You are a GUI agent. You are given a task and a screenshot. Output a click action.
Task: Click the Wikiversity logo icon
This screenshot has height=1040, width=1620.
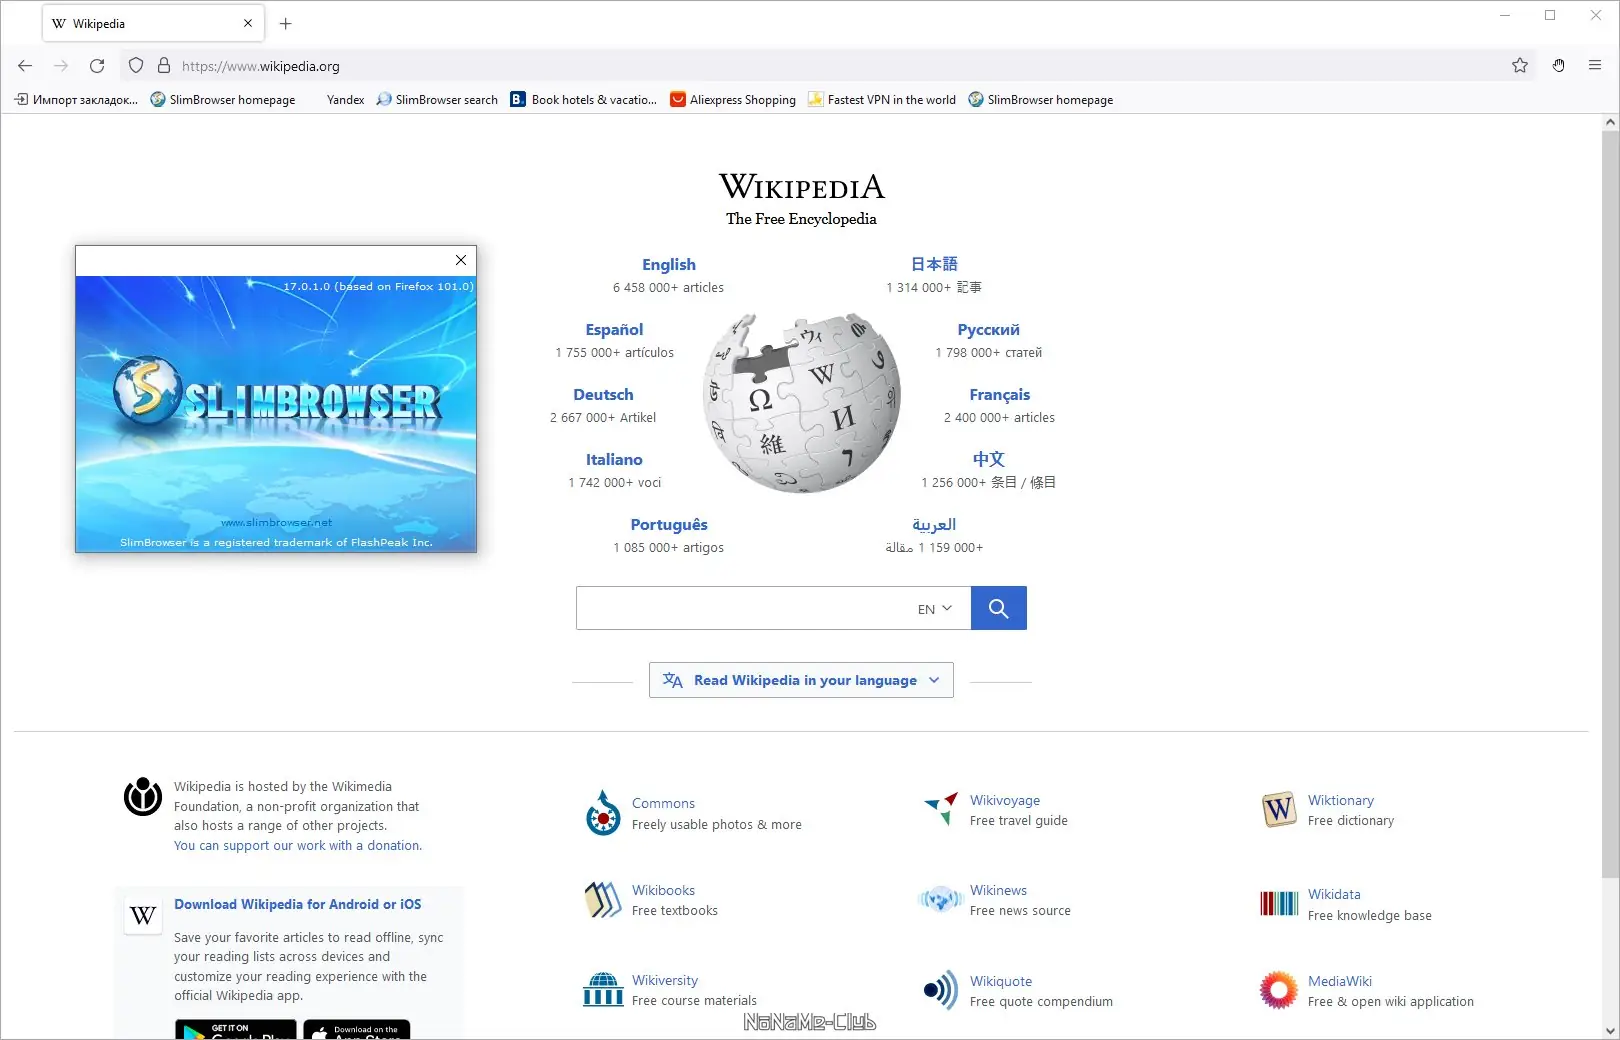click(603, 990)
